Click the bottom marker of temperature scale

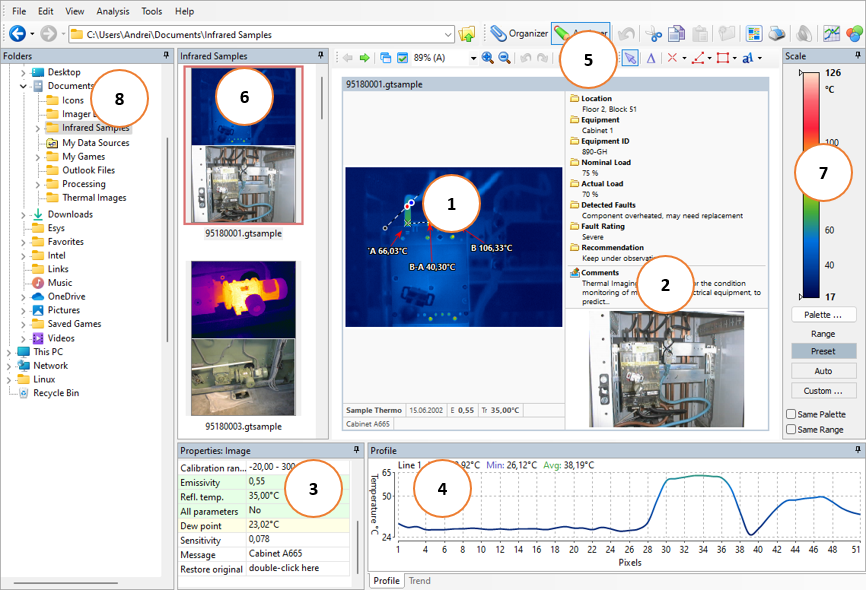click(x=801, y=297)
